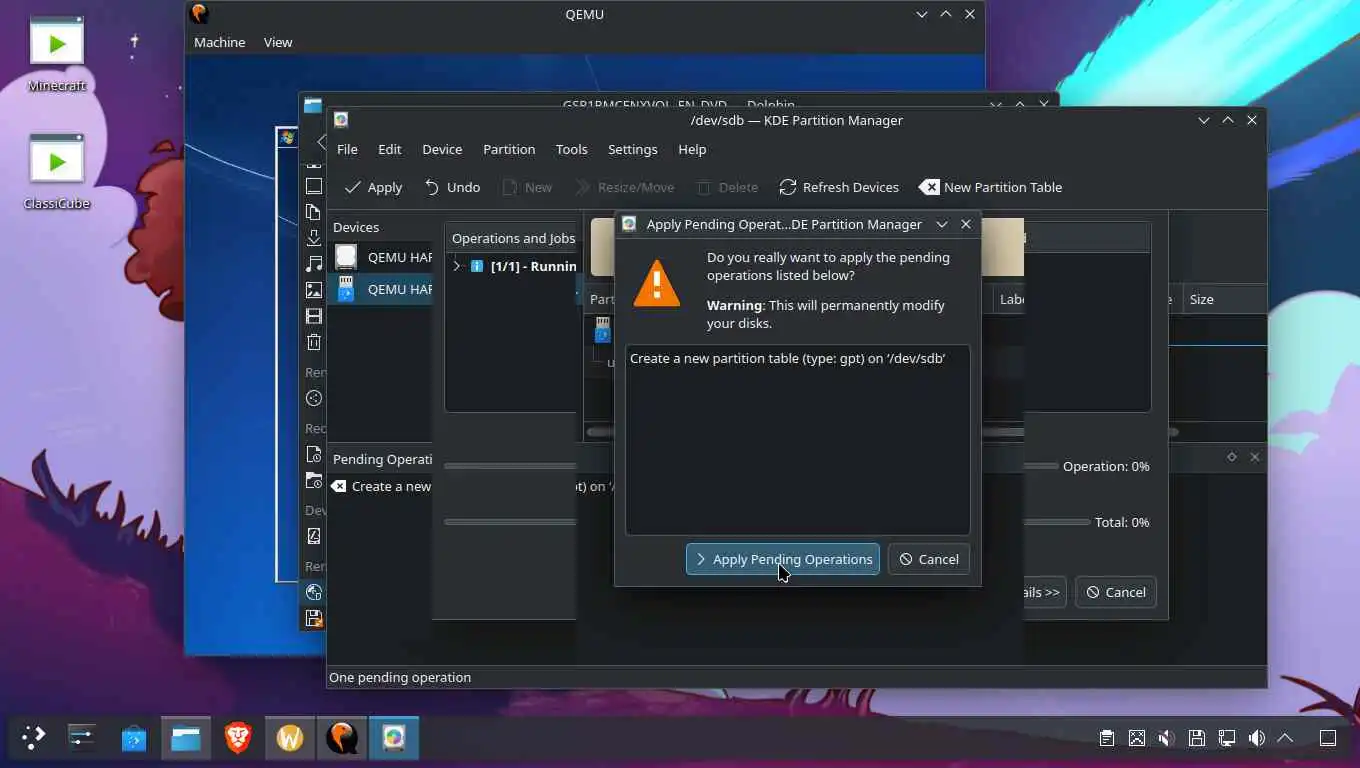Click the Dolphin sidebar Music note icon

[x=314, y=264]
